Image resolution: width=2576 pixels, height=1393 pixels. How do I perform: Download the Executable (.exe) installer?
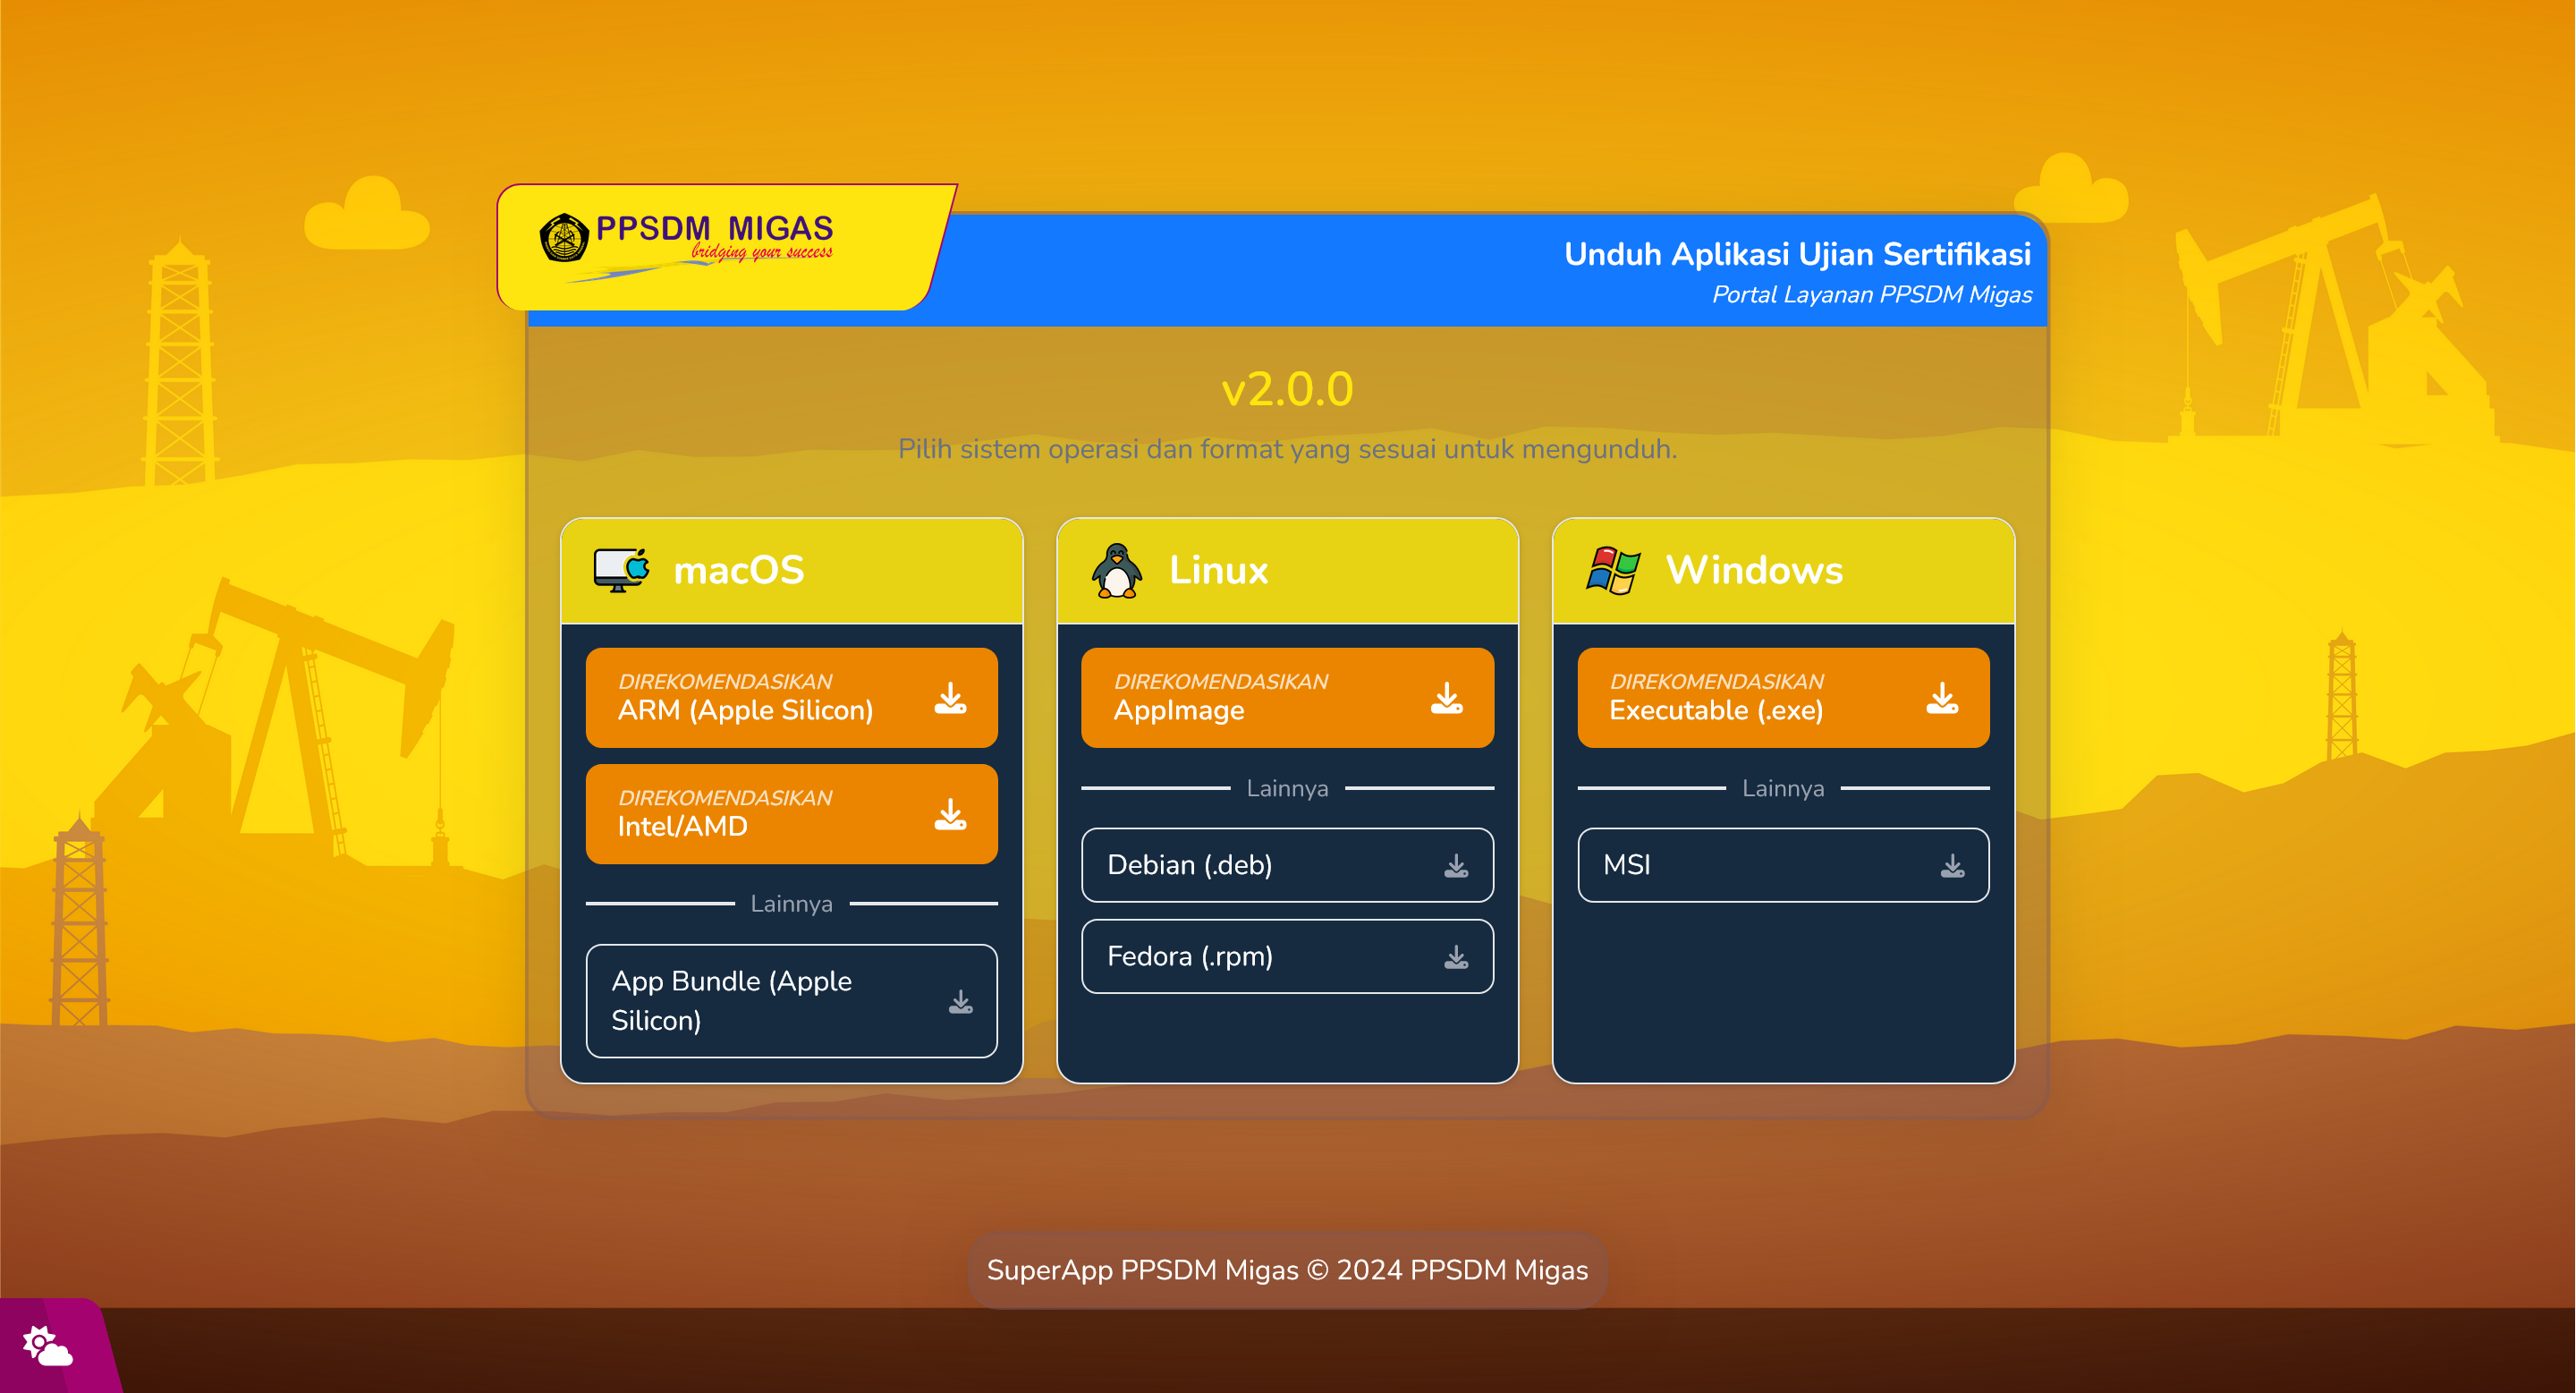(x=1783, y=698)
